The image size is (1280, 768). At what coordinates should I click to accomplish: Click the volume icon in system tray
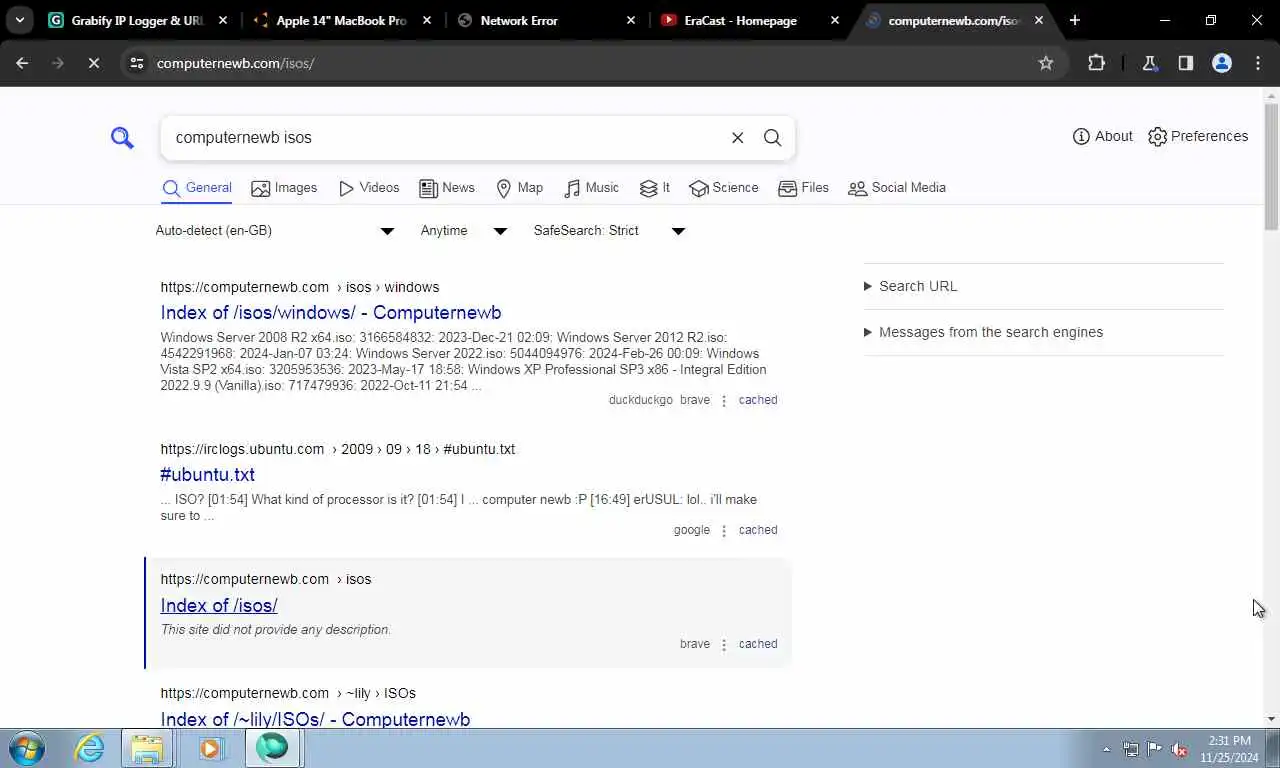point(1180,749)
